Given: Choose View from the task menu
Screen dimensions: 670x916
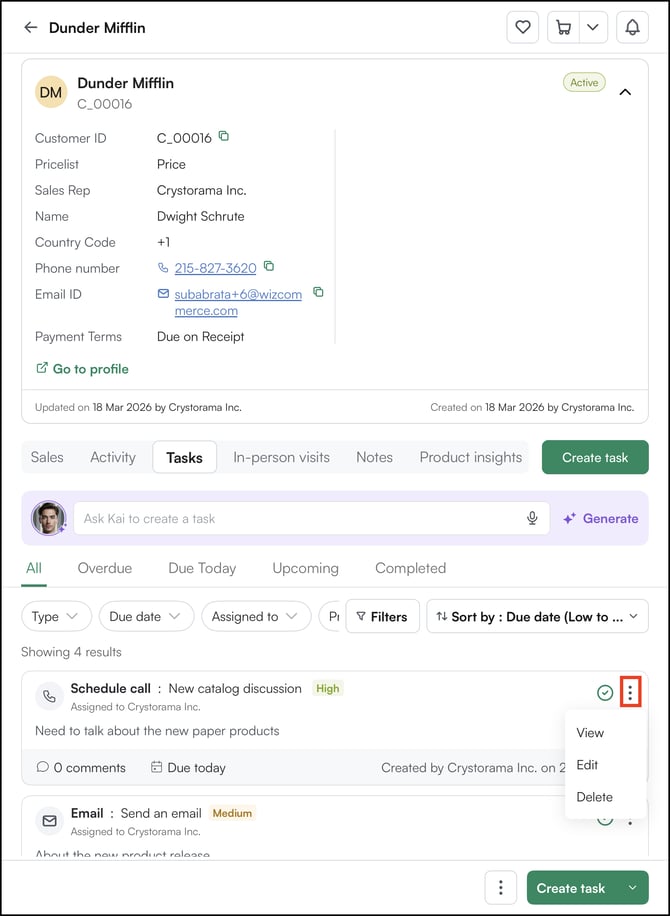Looking at the screenshot, I should (x=590, y=733).
